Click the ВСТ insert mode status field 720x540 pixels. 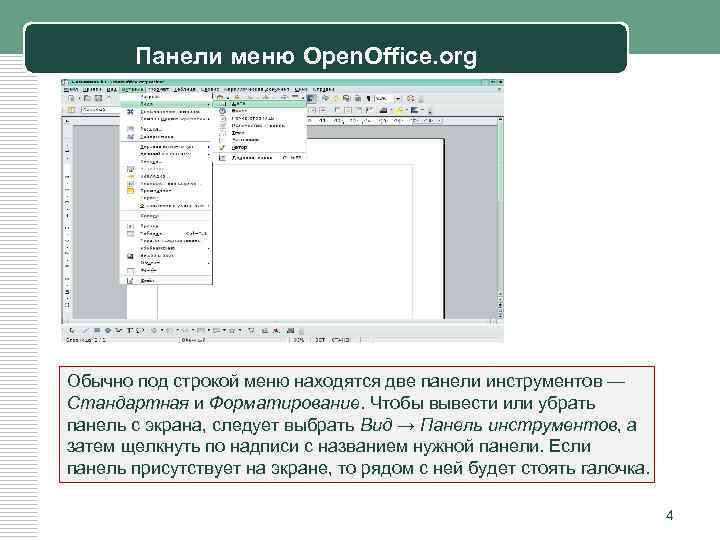click(320, 340)
